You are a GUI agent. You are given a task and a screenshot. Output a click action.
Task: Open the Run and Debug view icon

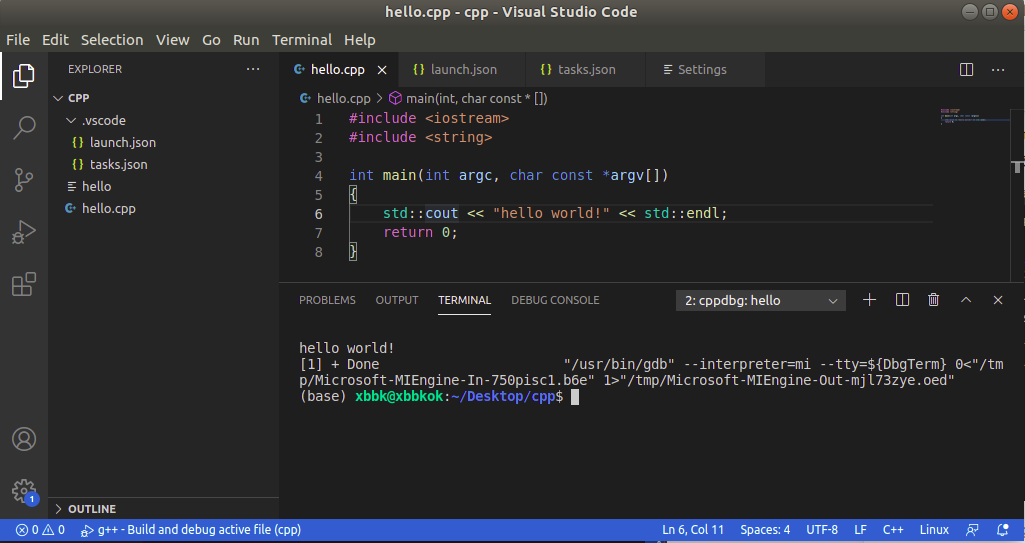[x=24, y=232]
